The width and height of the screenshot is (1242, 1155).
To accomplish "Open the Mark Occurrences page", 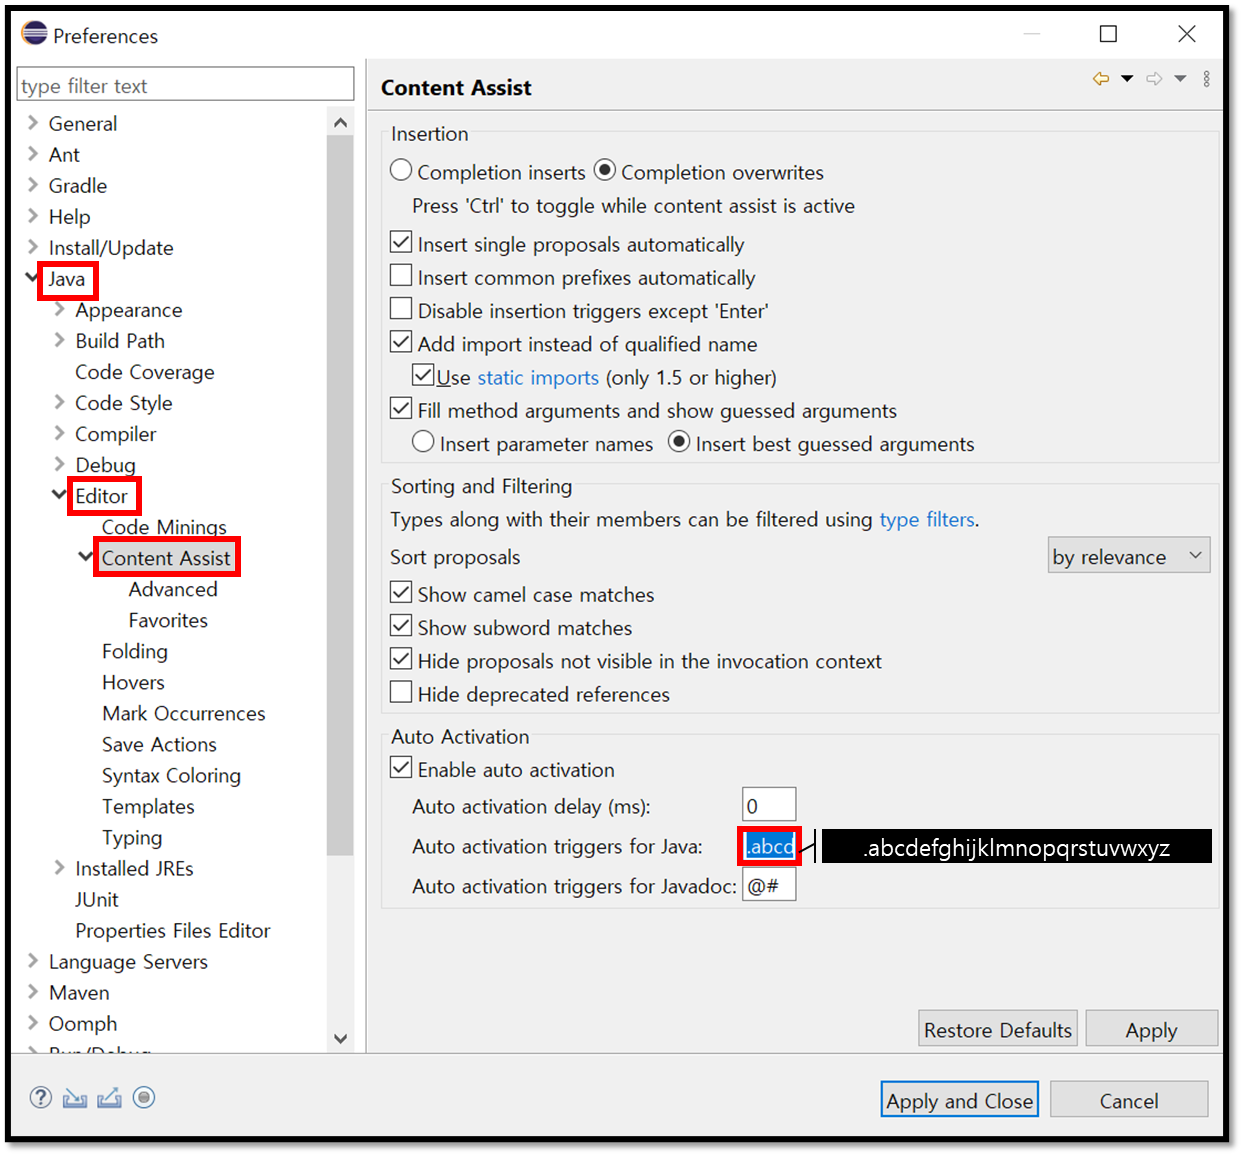I will point(184,713).
